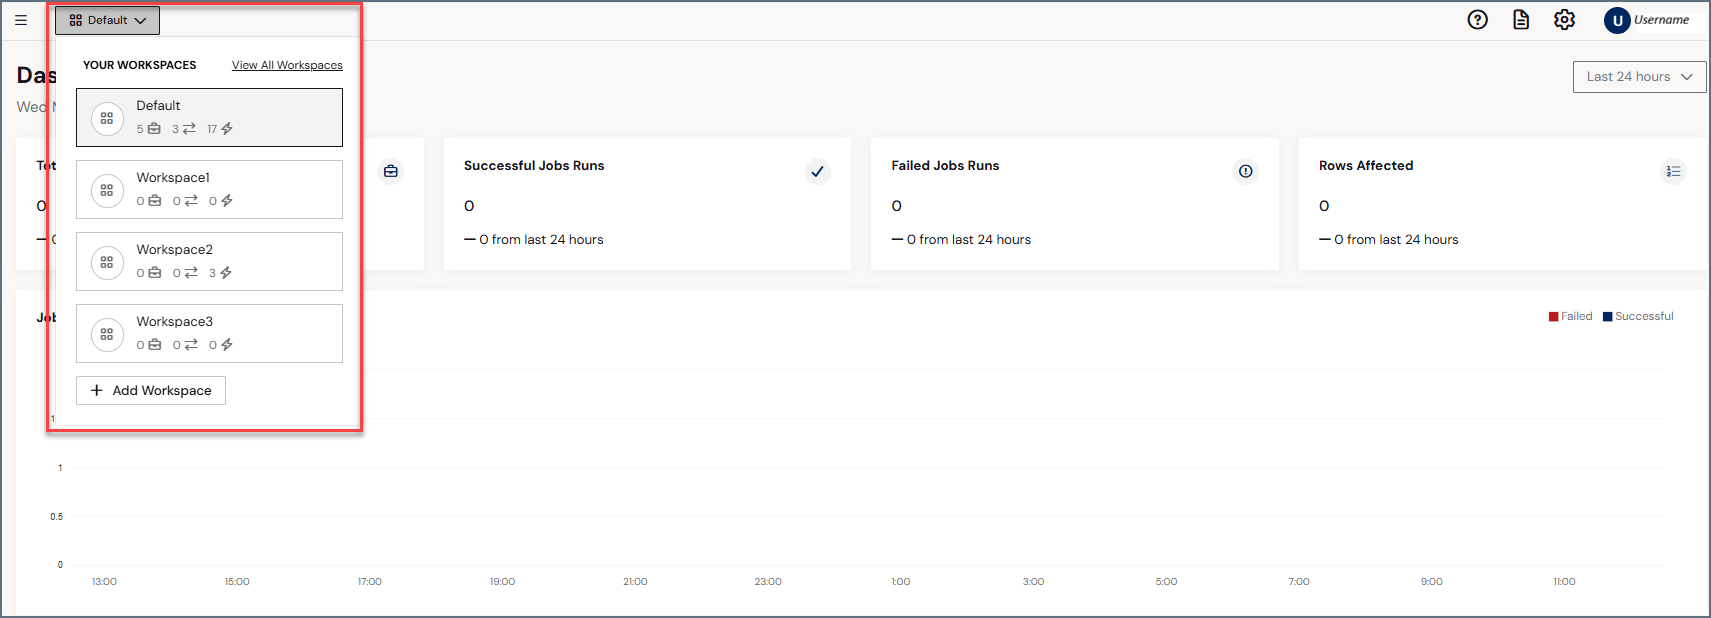Toggle the Failed legend red swatch

(x=1554, y=317)
